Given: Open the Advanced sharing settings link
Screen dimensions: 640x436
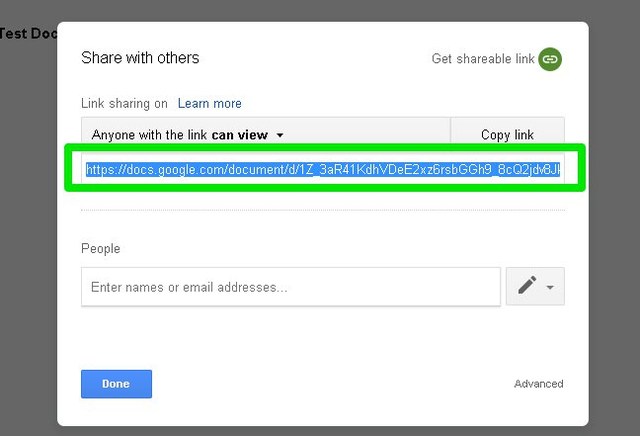Looking at the screenshot, I should pos(538,384).
